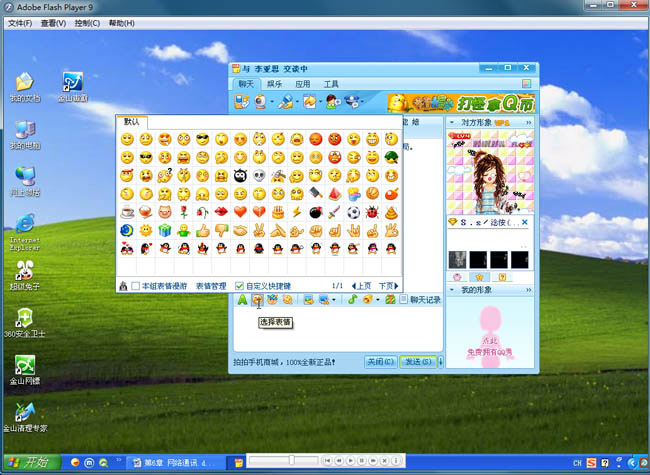Open the emoticon management link

pos(211,286)
